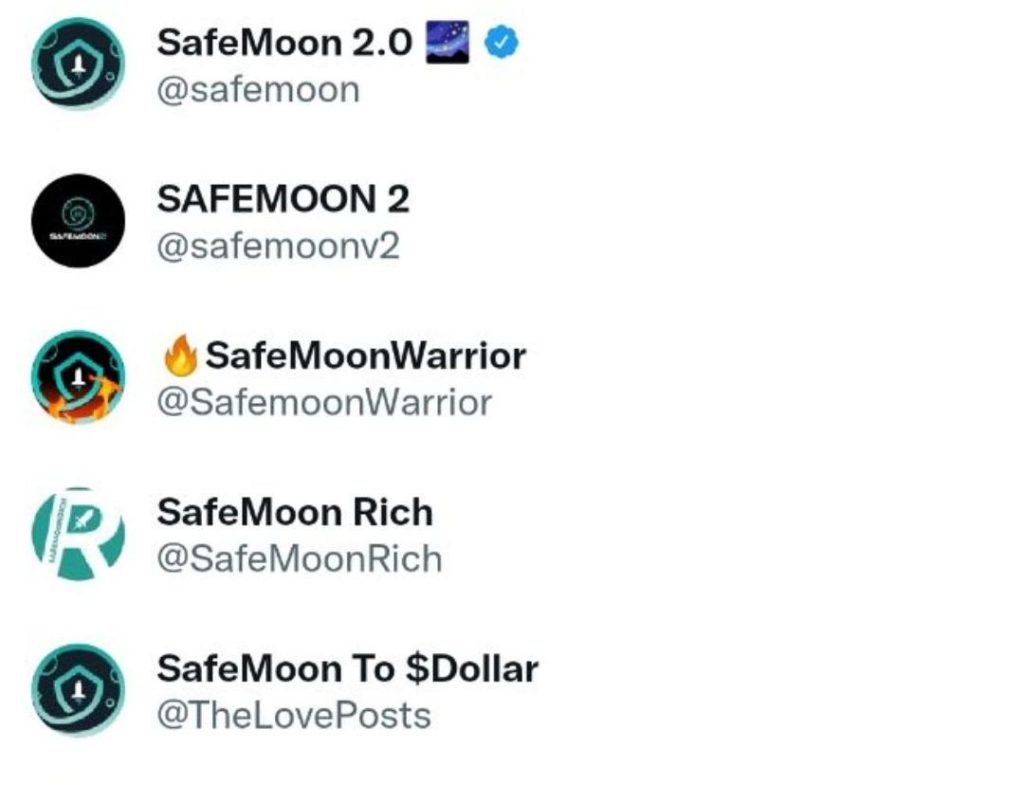The height and width of the screenshot is (785, 1024).
Task: Open the SafeMoon To $Dollar display name
Action: [x=347, y=669]
